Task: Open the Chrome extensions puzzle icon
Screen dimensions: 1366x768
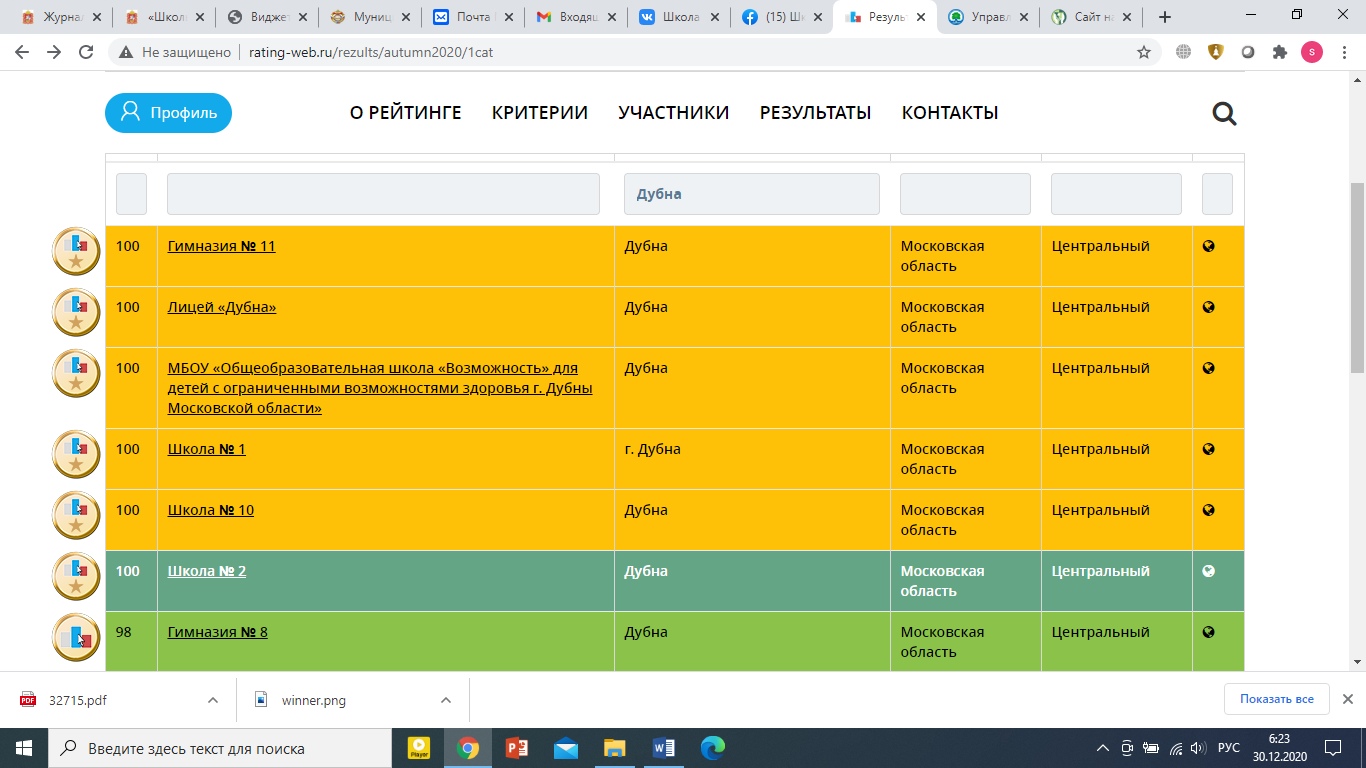Action: tap(1279, 52)
